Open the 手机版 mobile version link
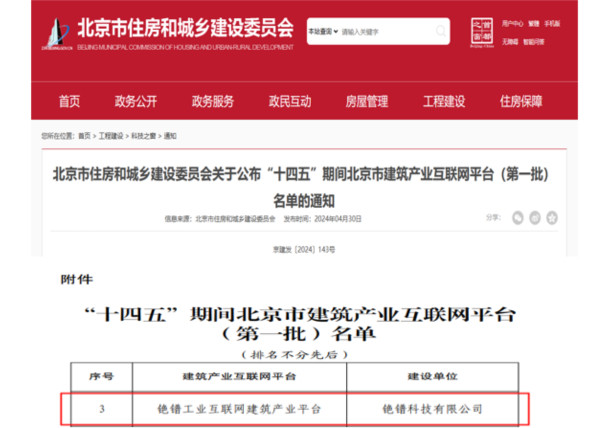 pos(552,24)
